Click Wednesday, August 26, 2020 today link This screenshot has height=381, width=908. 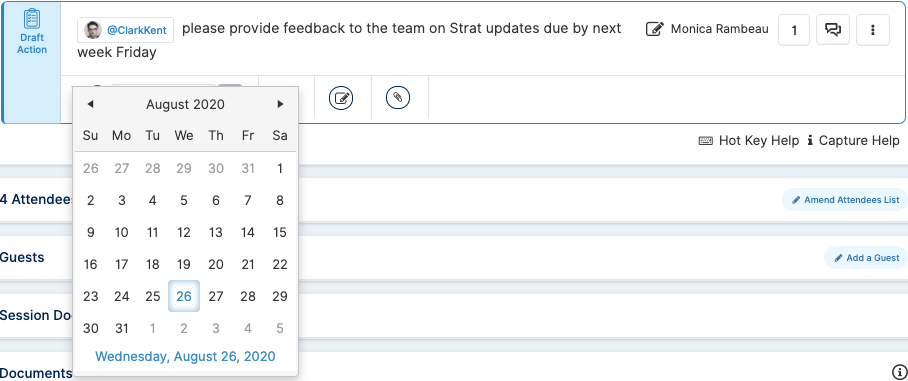[x=185, y=356]
